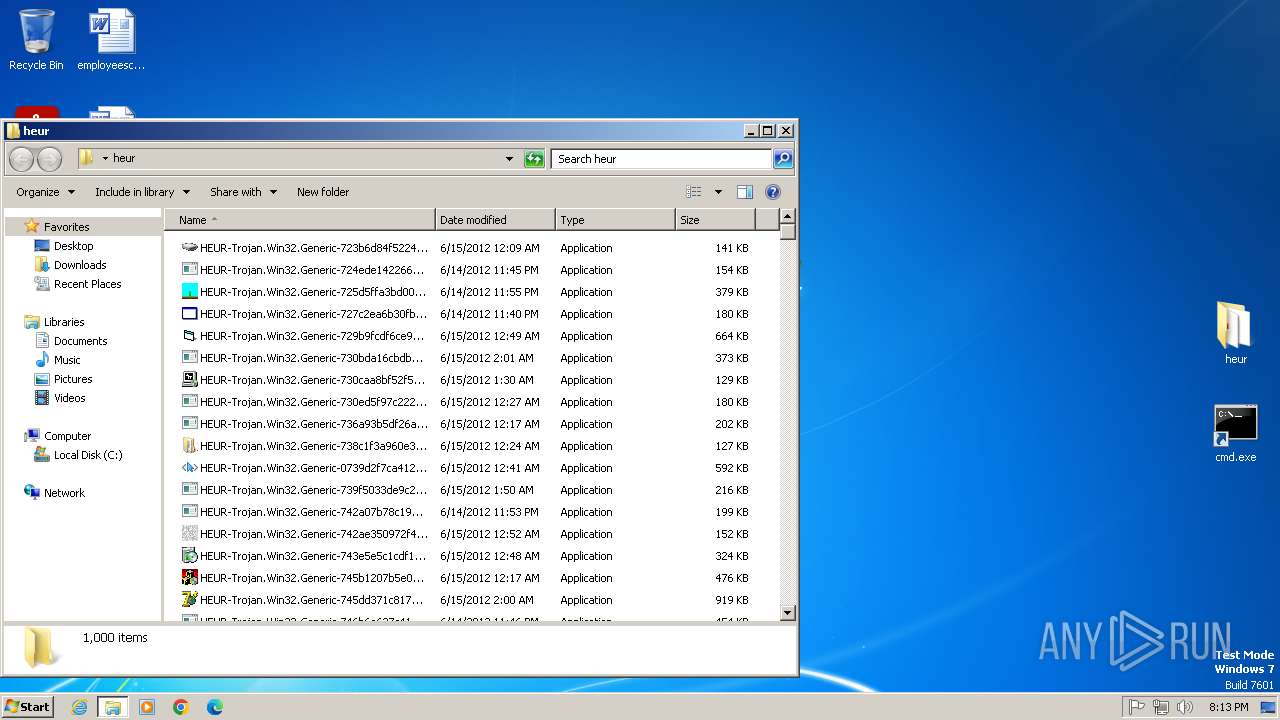The height and width of the screenshot is (720, 1280).
Task: Click icon of Generic-730caa8bf52f5 file
Action: coord(190,380)
